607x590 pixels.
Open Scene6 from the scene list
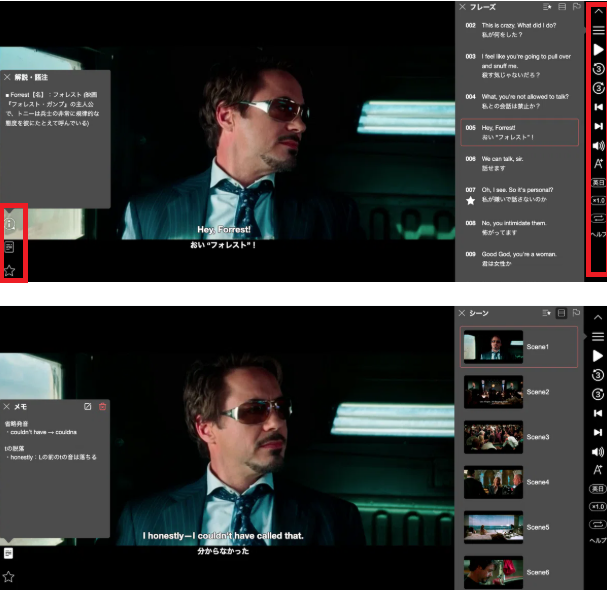click(519, 572)
